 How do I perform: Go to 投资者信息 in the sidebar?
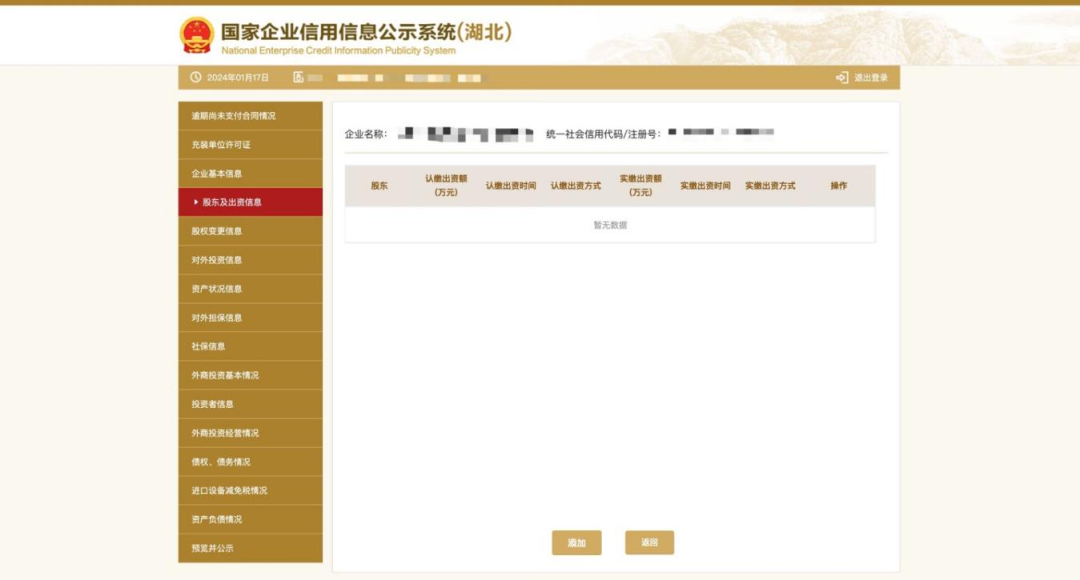click(250, 404)
